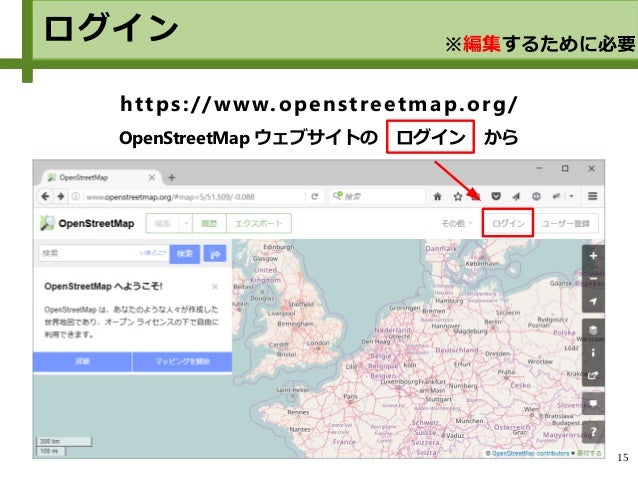The image size is (638, 479).
Task: Click the paper-plane send icon in toolbar
Action: [516, 197]
